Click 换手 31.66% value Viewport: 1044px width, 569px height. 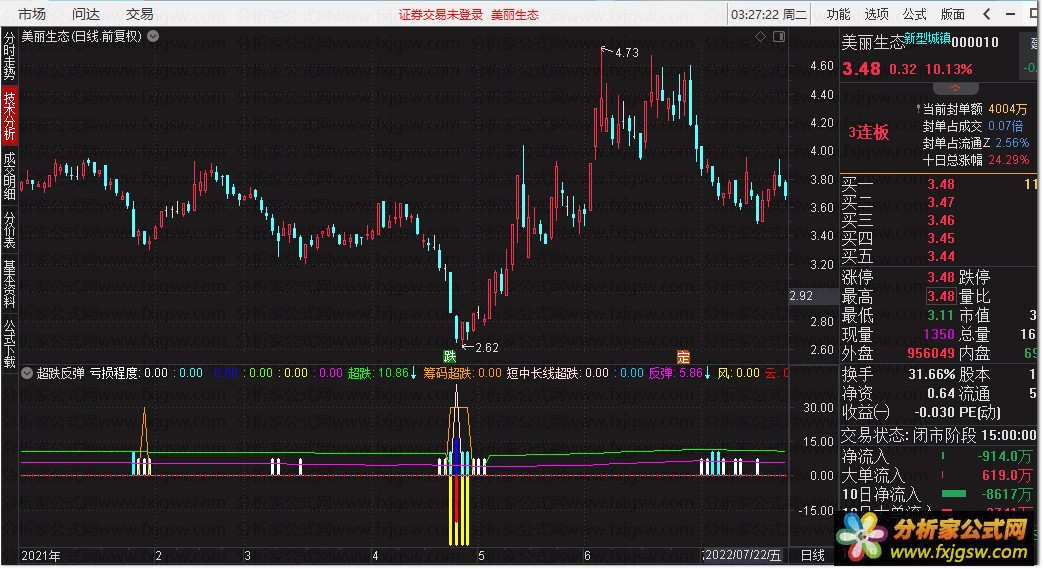point(932,375)
